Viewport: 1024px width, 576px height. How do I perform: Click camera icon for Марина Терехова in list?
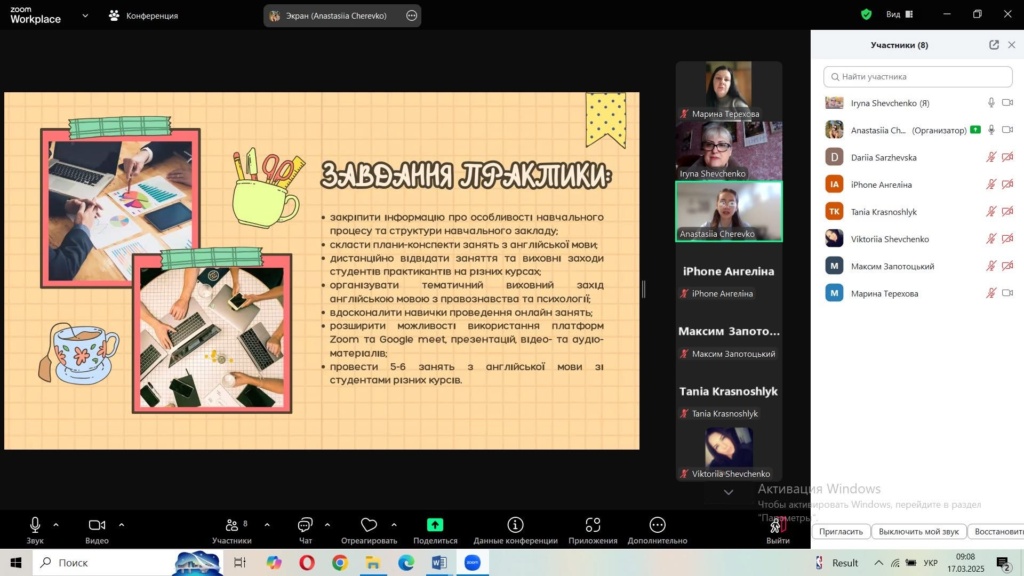(1008, 293)
